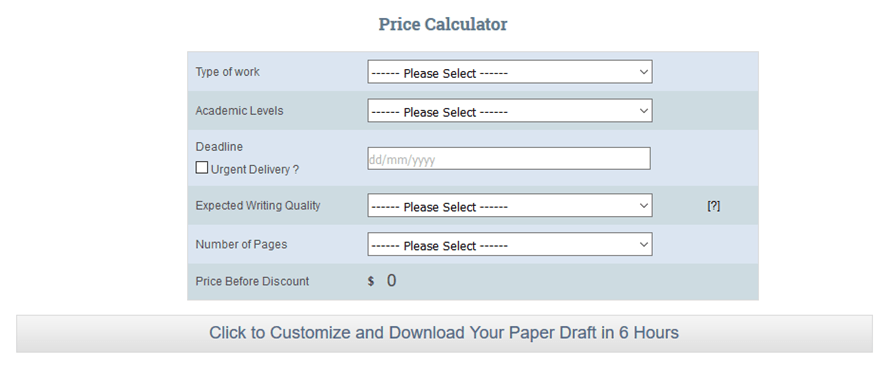Open Expected Writing Quality dropdown

pos(510,206)
